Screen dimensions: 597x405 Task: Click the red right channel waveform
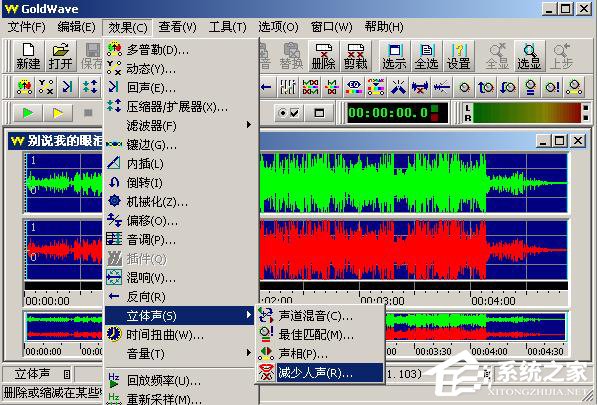[x=413, y=250]
